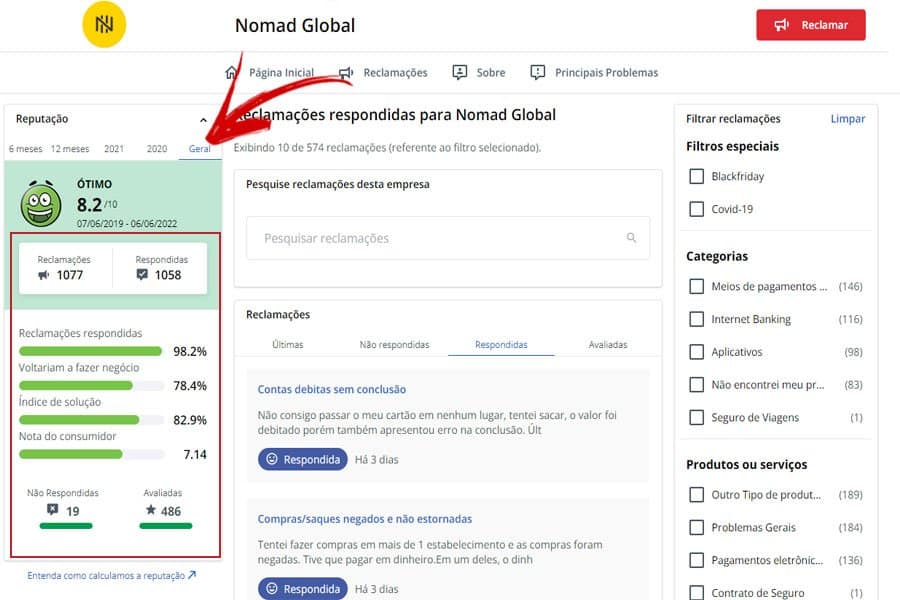Toggle the 'Não encontrei meu pr...' checkbox
This screenshot has height=600, width=900.
point(696,384)
